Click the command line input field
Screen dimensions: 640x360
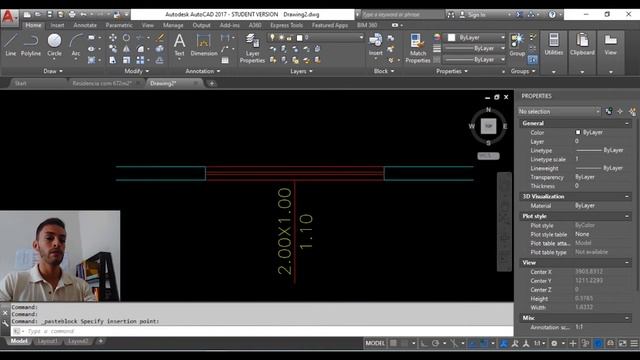tap(261, 331)
